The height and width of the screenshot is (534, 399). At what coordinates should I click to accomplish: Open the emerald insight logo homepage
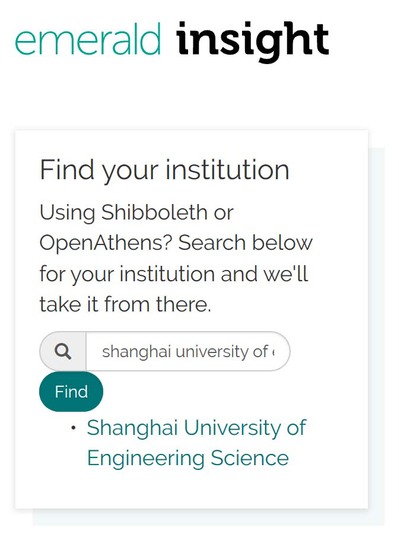(172, 42)
